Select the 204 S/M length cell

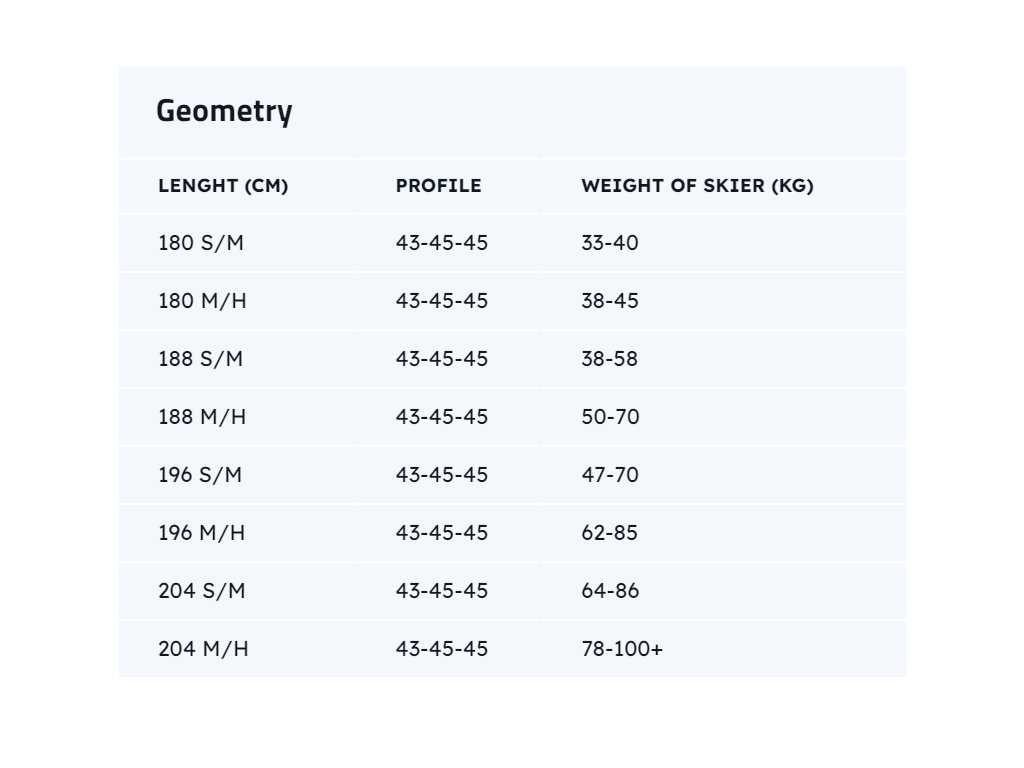pyautogui.click(x=202, y=591)
